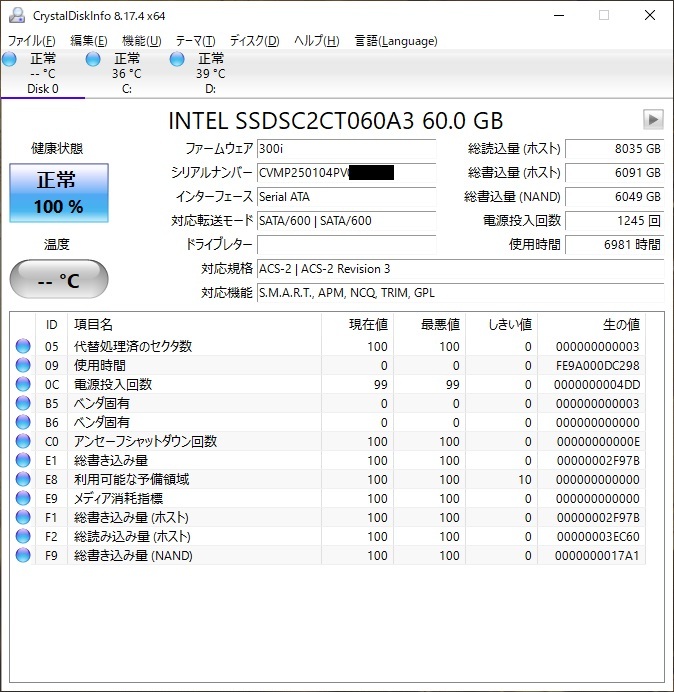Click the interface field Serial ATA
The height and width of the screenshot is (692, 674).
[x=346, y=196]
